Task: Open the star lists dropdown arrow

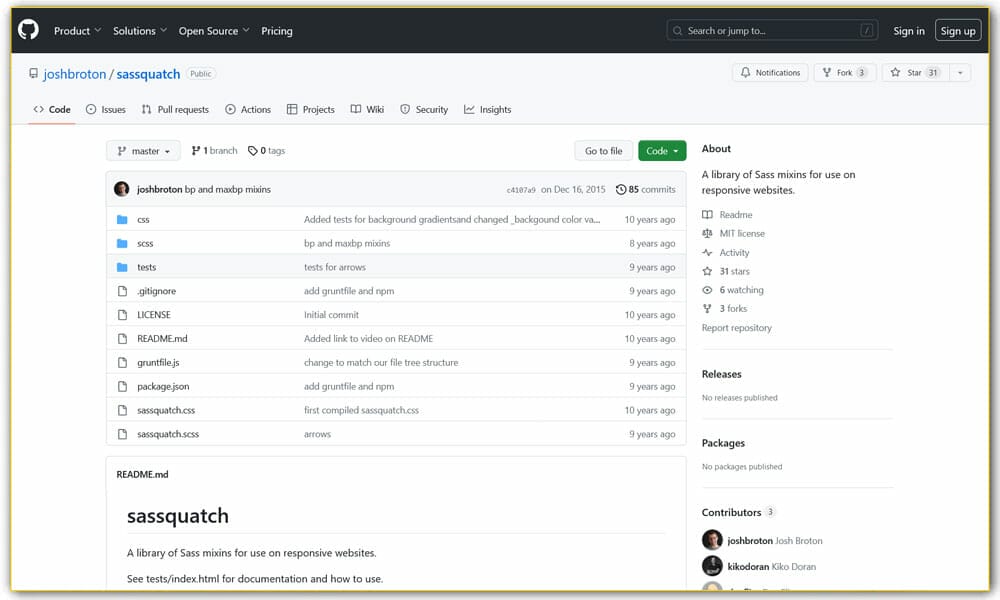Action: 960,73
